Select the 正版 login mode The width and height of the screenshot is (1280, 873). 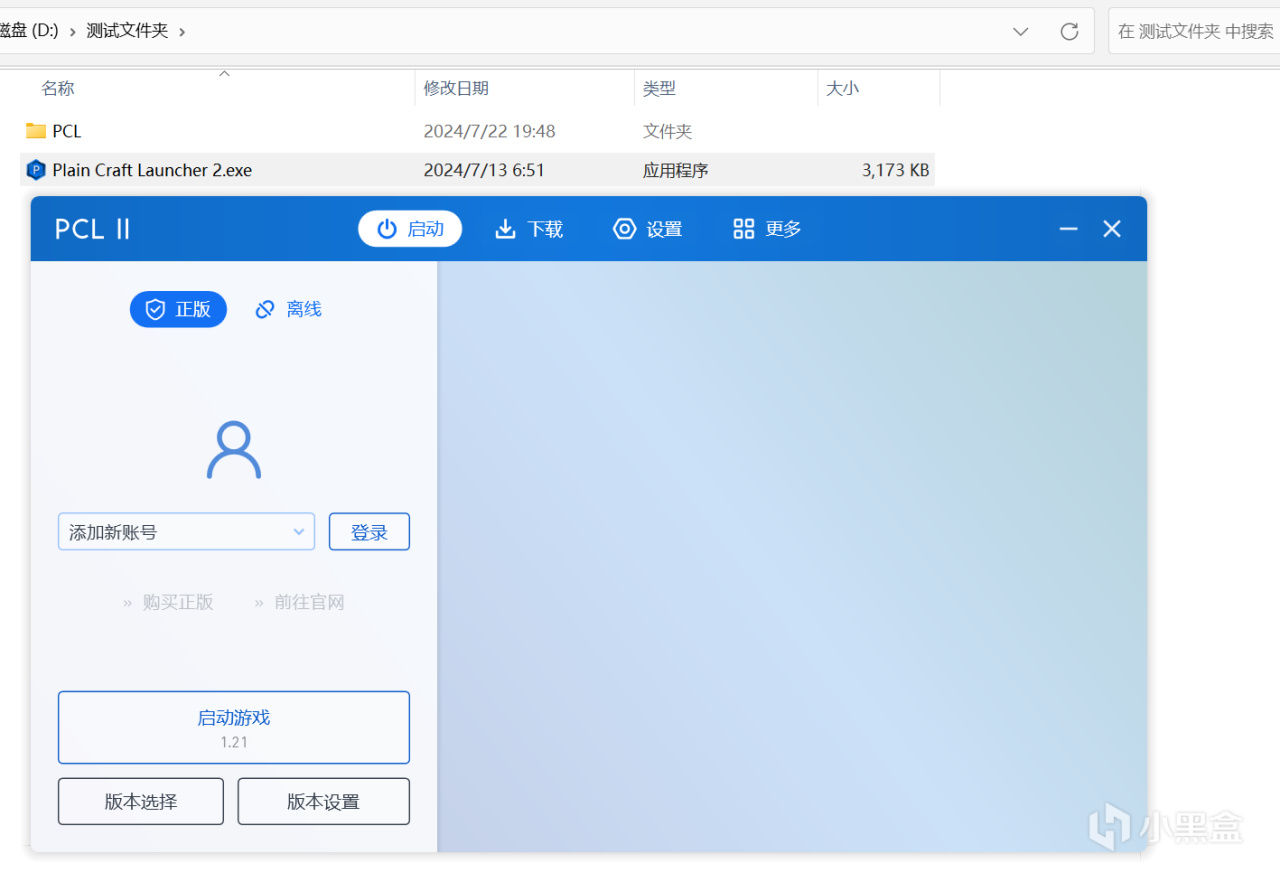coord(178,310)
